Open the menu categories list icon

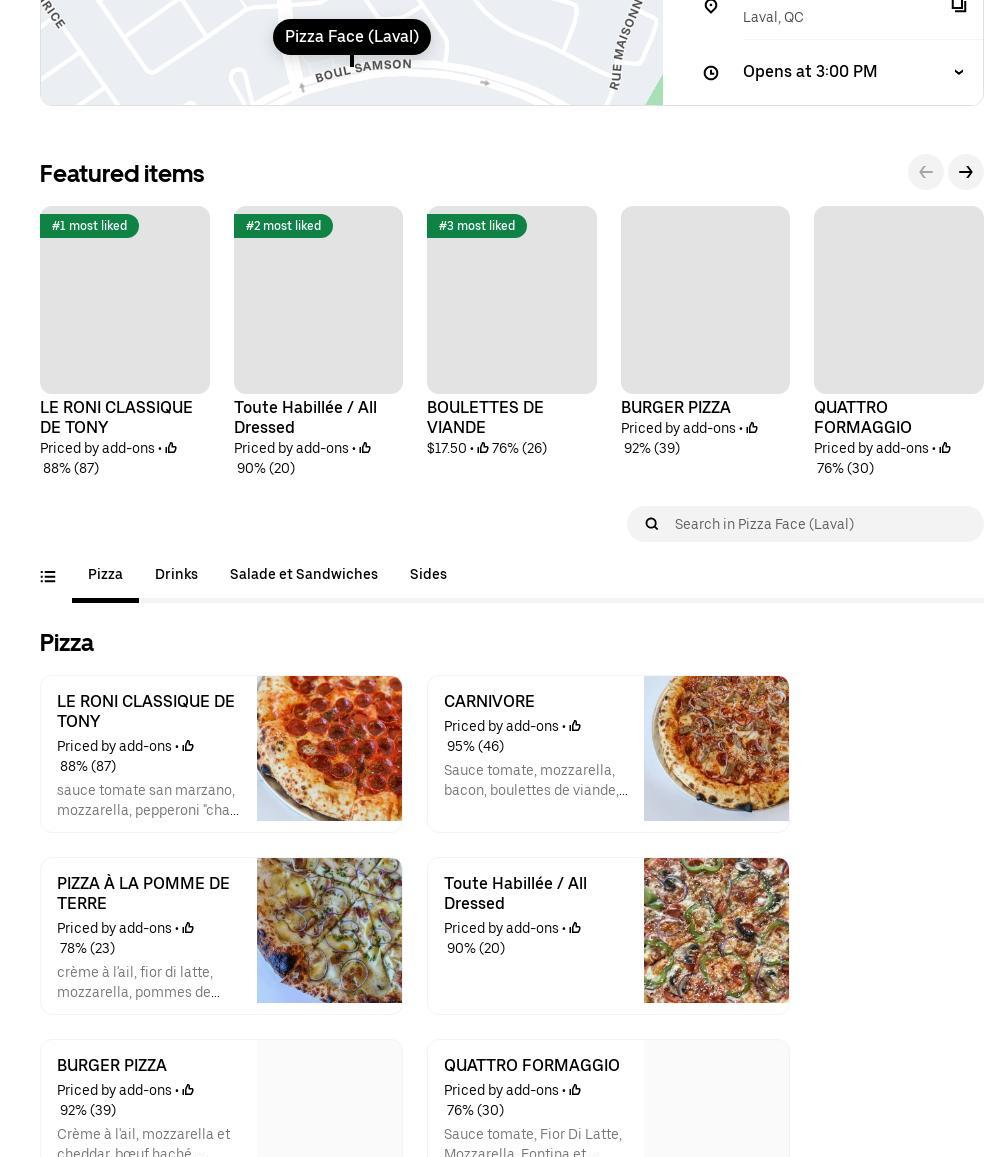[48, 576]
